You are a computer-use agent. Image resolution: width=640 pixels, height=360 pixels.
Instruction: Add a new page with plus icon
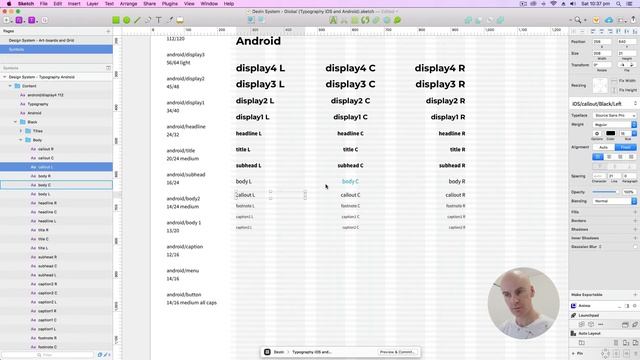(x=108, y=31)
